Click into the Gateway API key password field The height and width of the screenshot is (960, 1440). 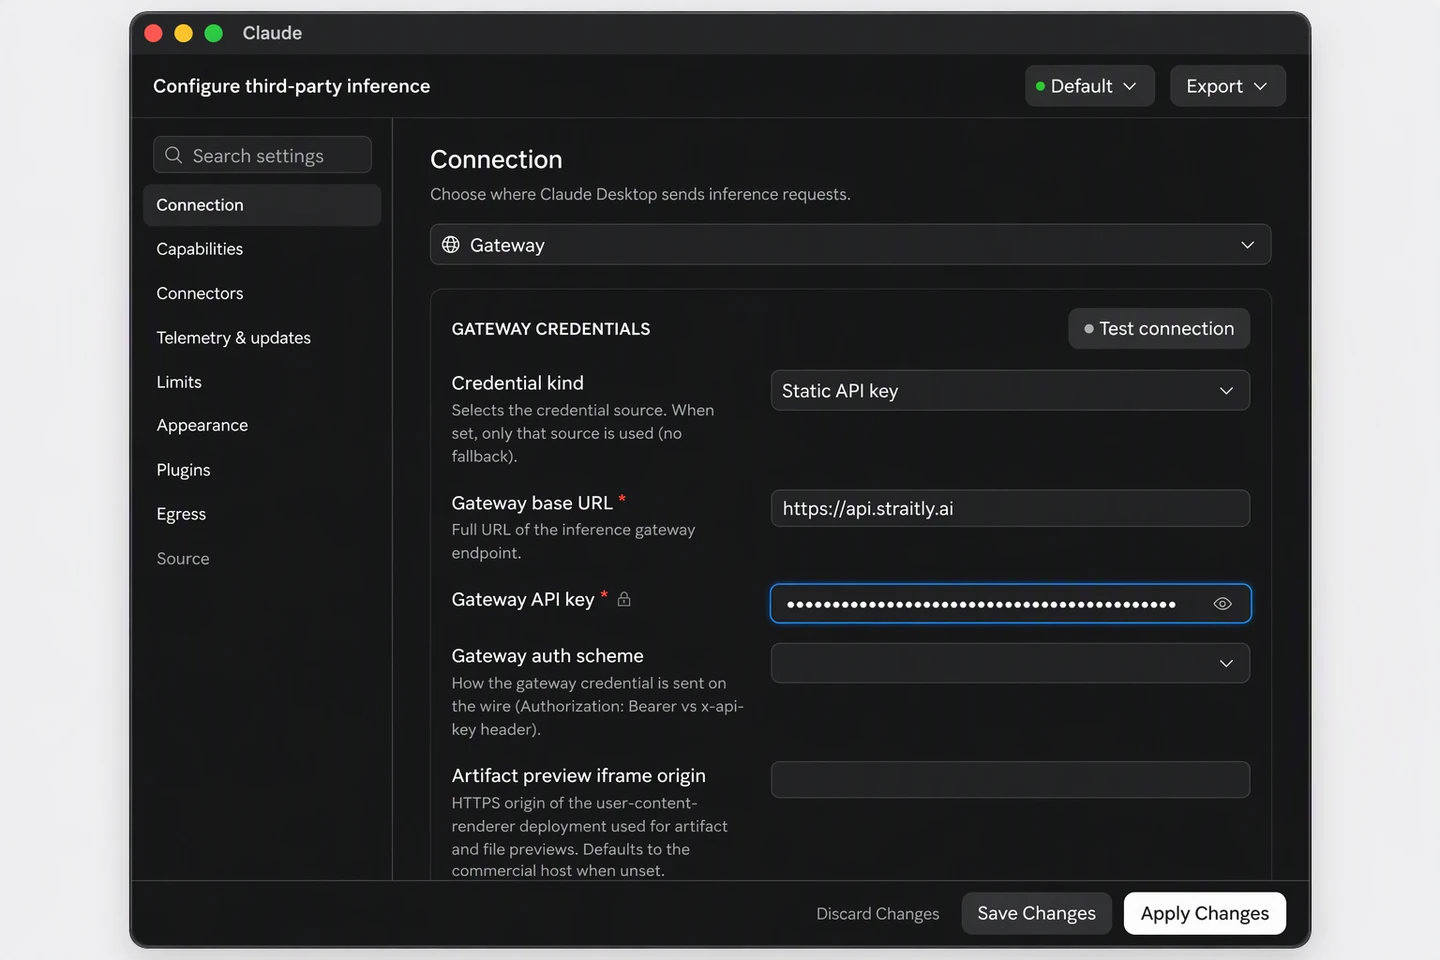(1010, 604)
